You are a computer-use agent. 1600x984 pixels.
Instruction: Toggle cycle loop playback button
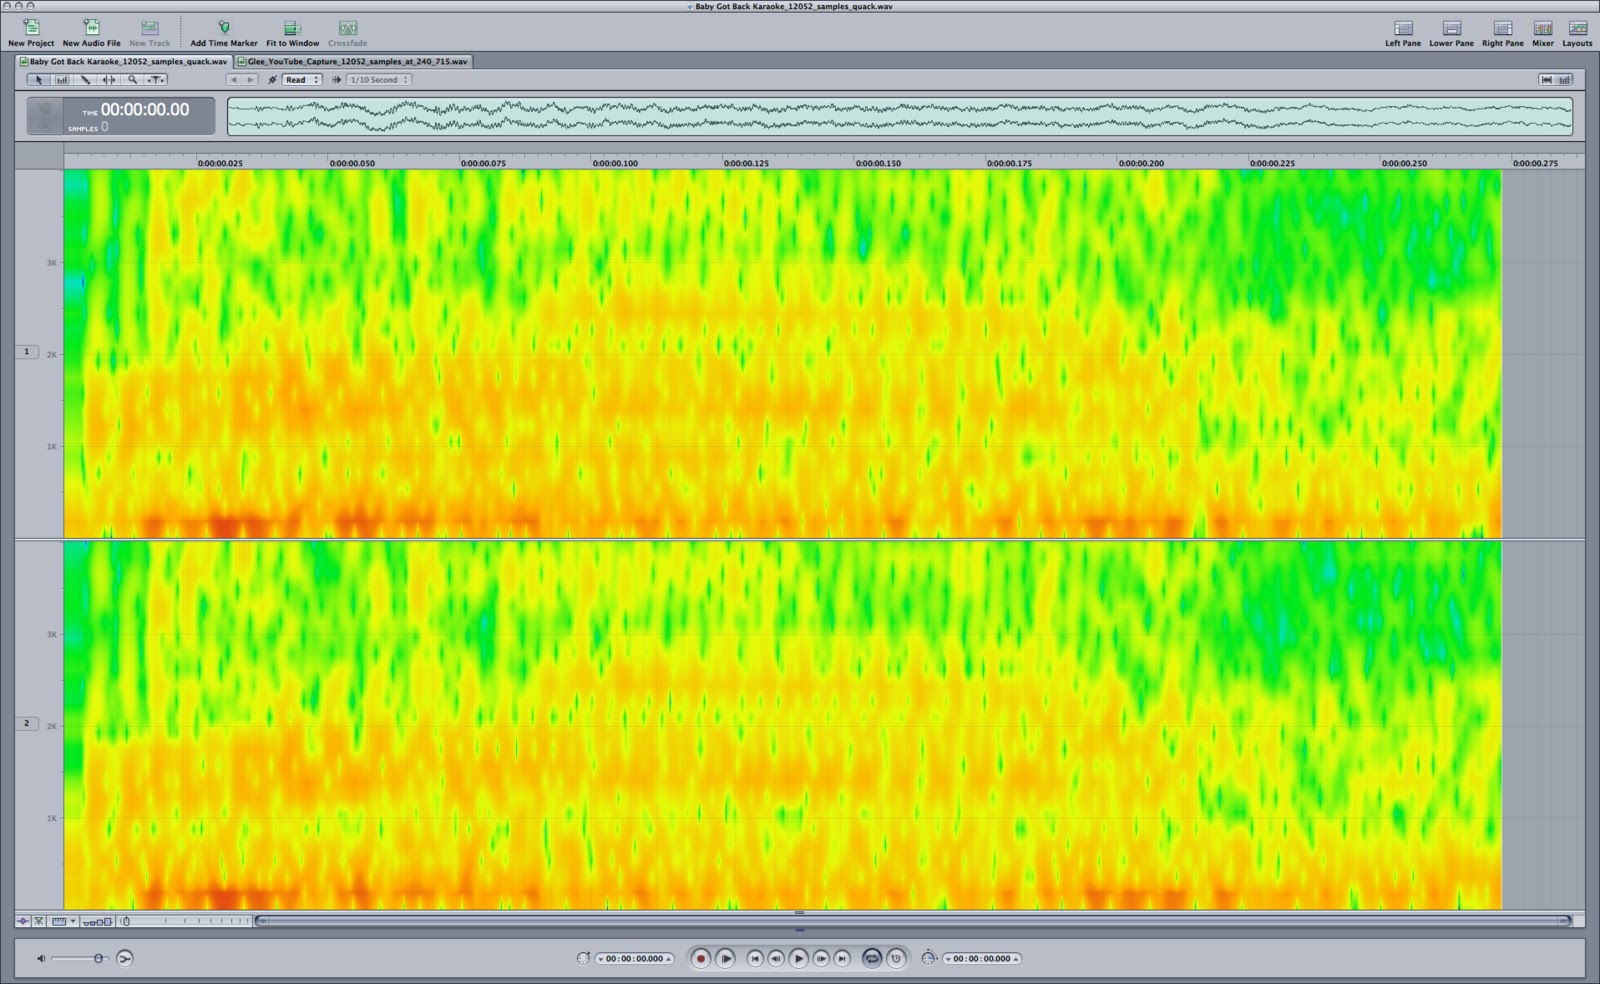(871, 958)
